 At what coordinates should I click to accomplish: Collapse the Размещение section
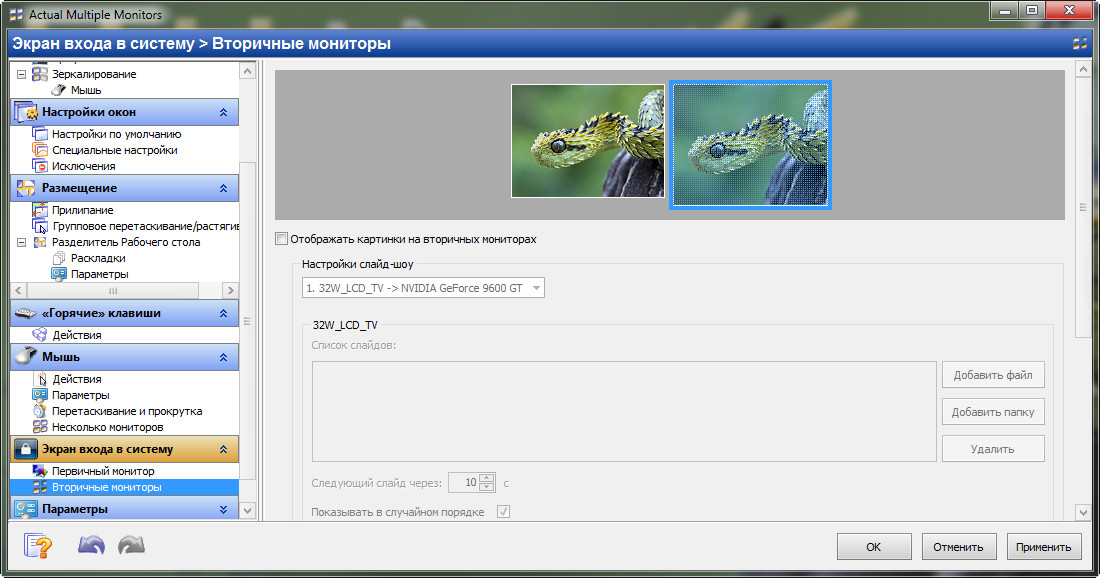pyautogui.click(x=223, y=188)
